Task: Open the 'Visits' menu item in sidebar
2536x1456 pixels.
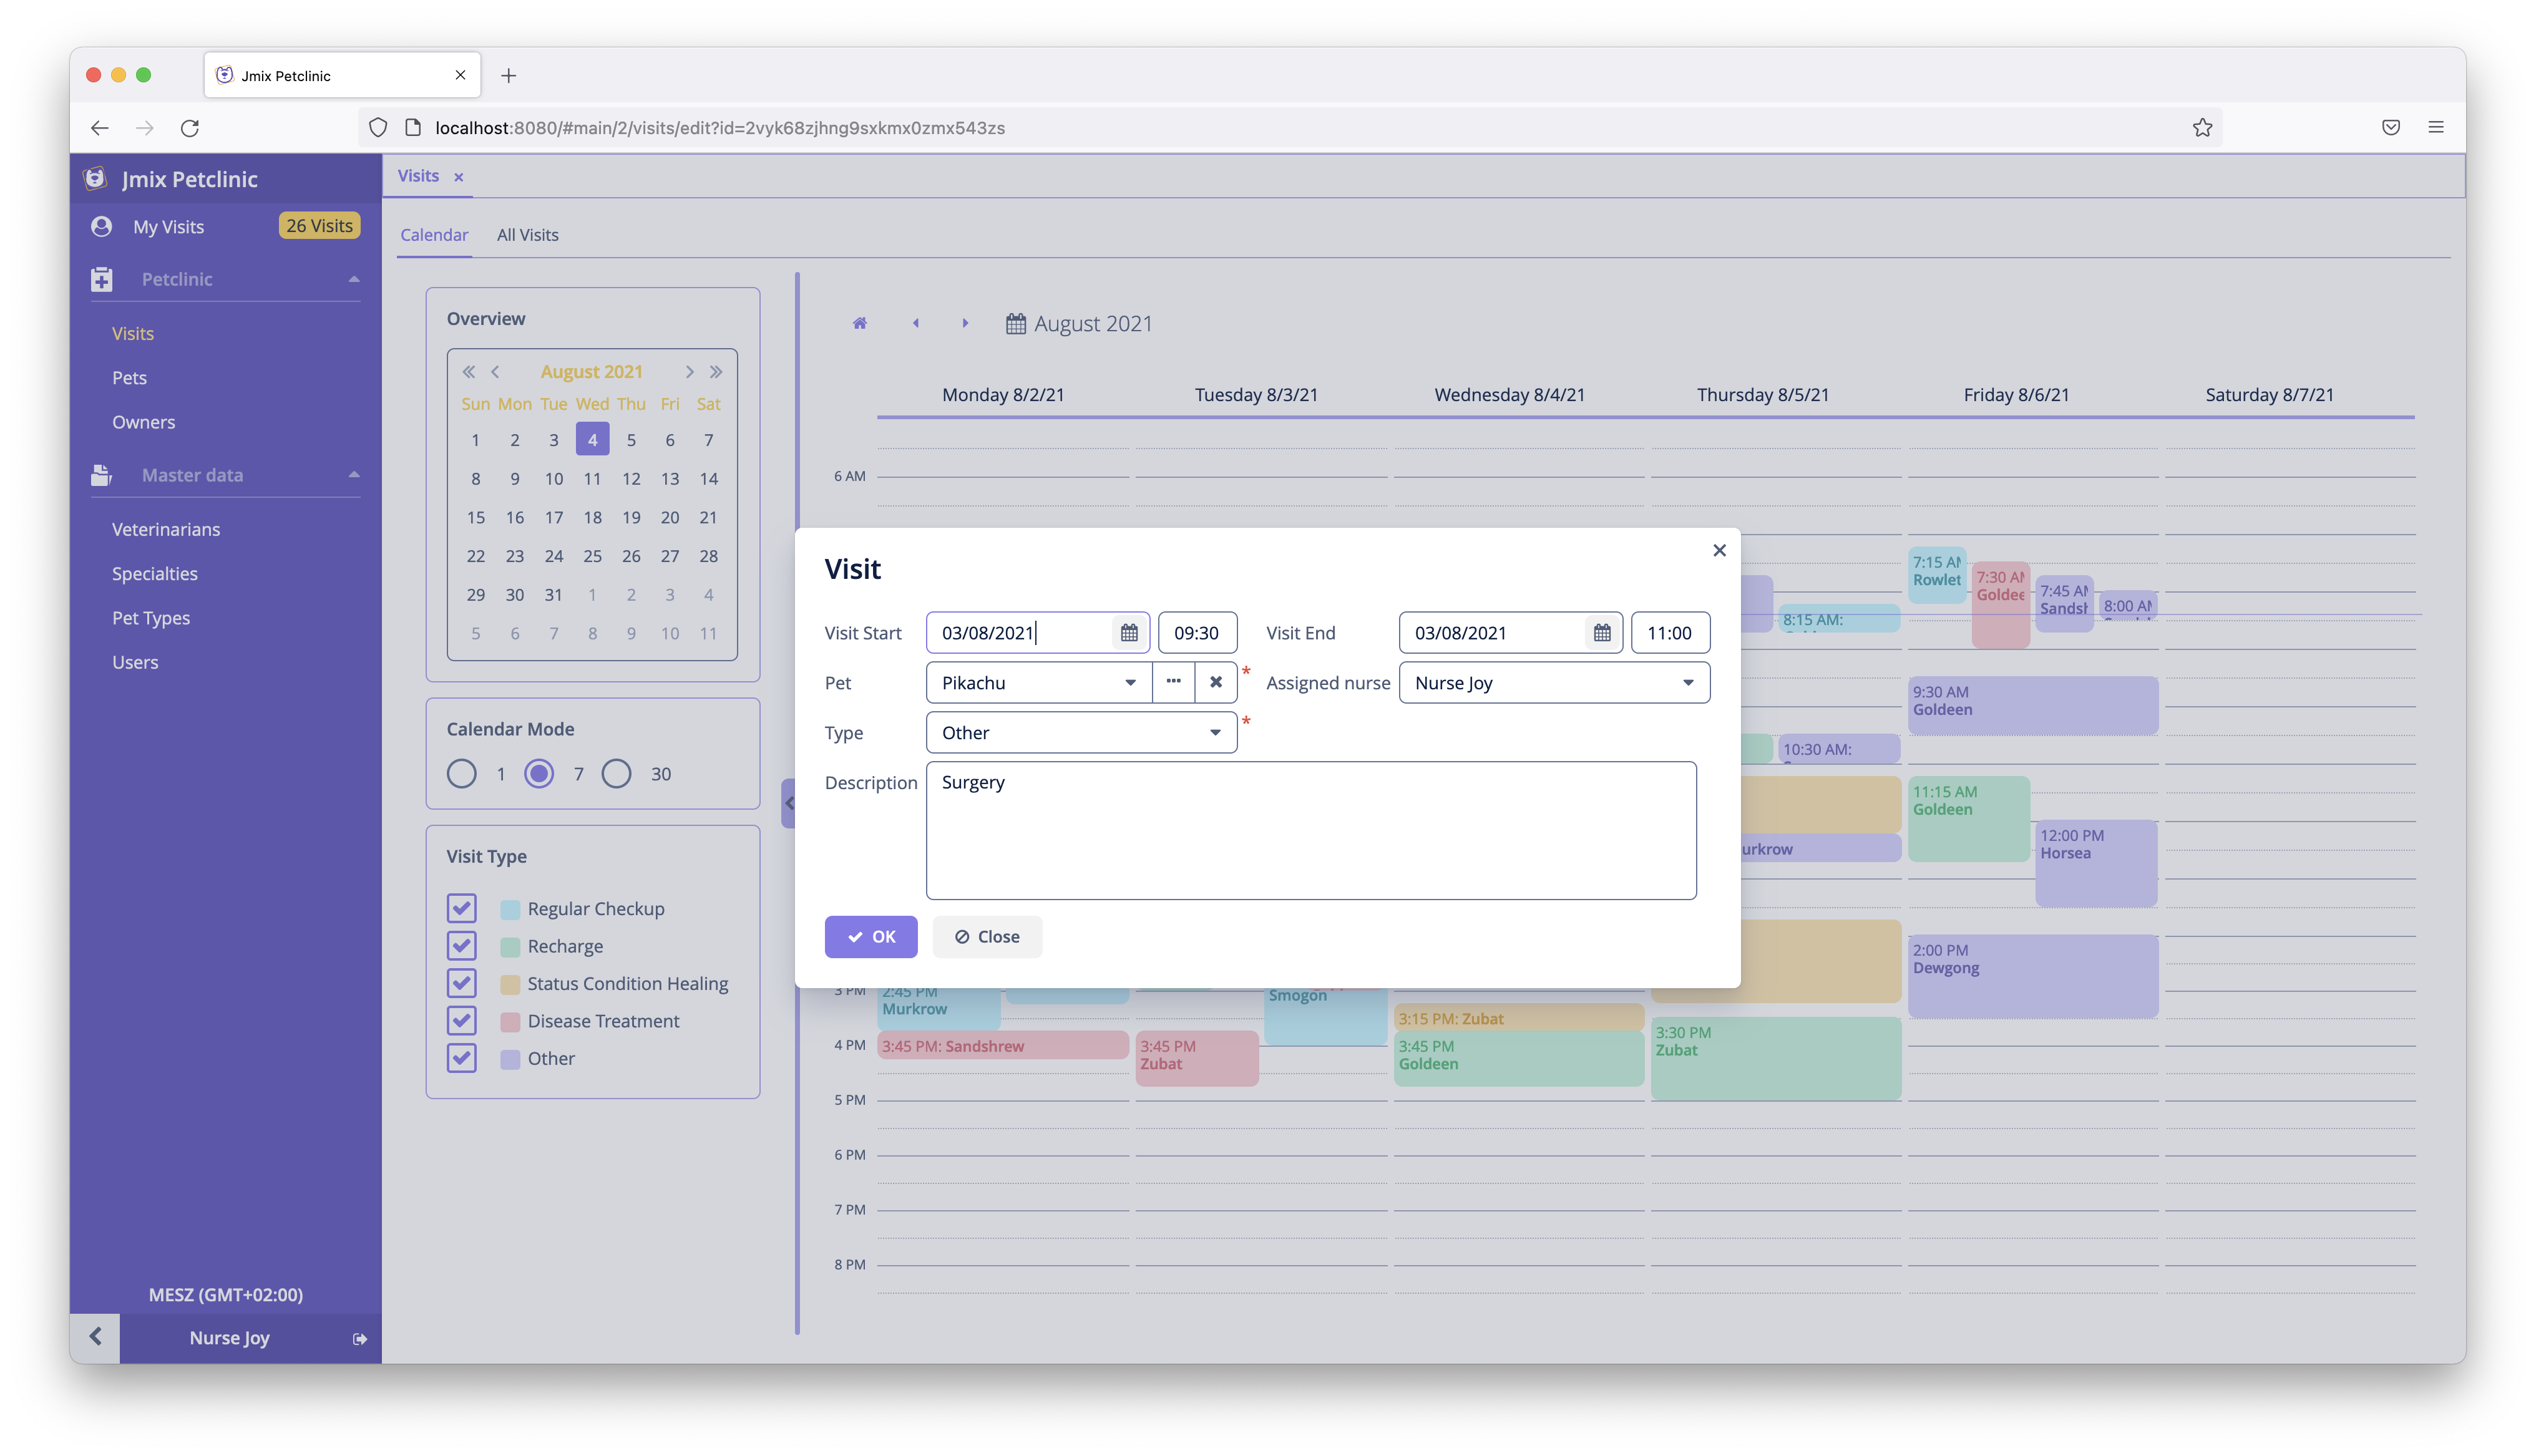Action: (x=132, y=332)
